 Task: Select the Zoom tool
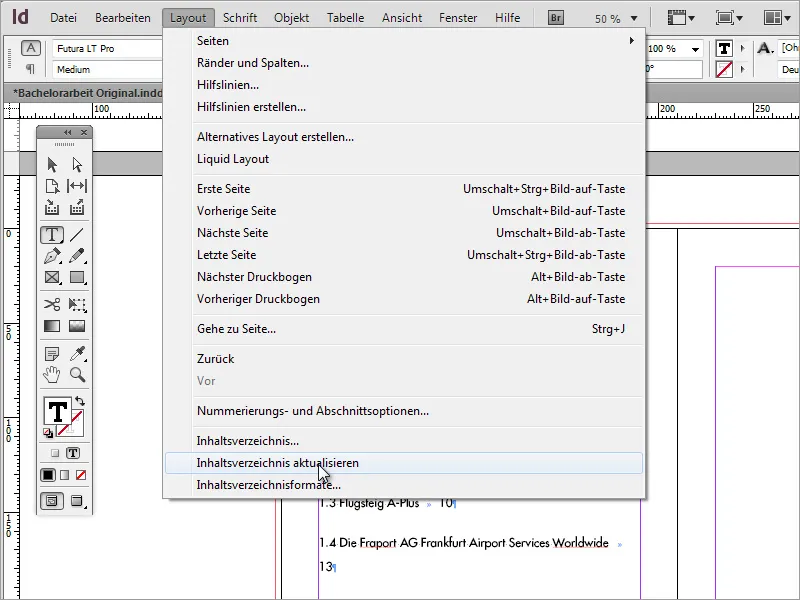[77, 374]
